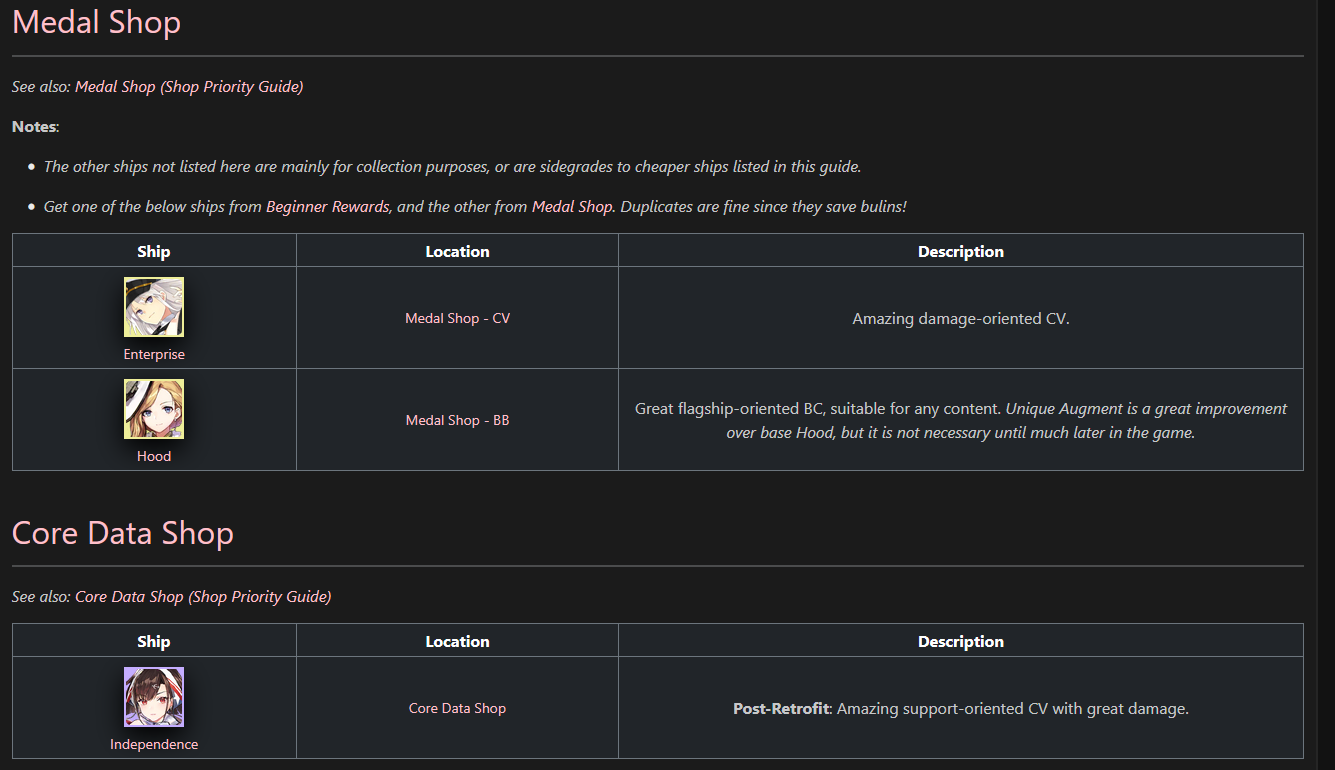This screenshot has height=770, width=1335.
Task: Follow the Beginner Rewards link
Action: point(327,207)
